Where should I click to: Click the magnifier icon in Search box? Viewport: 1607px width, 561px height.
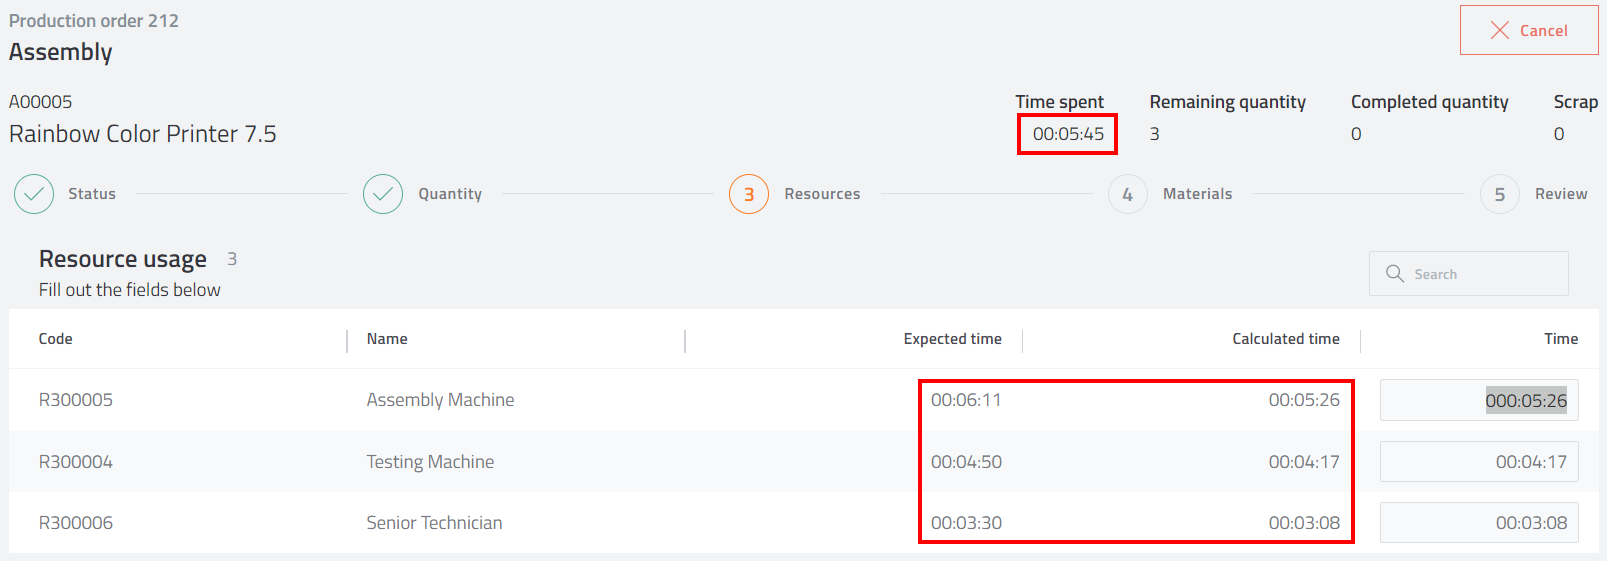pos(1395,273)
